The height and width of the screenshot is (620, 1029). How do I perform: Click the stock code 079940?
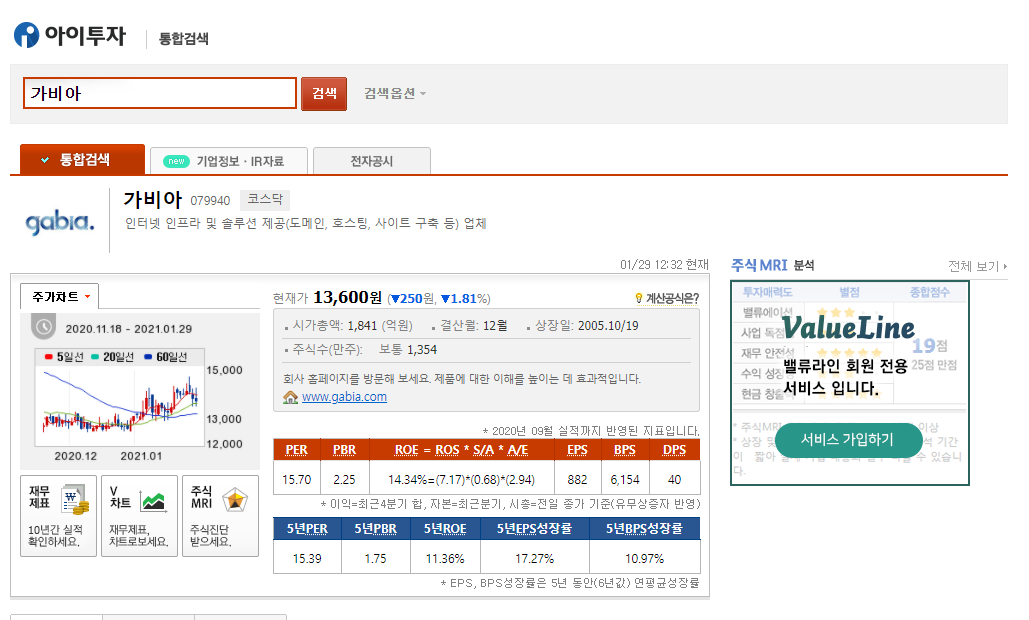[210, 200]
